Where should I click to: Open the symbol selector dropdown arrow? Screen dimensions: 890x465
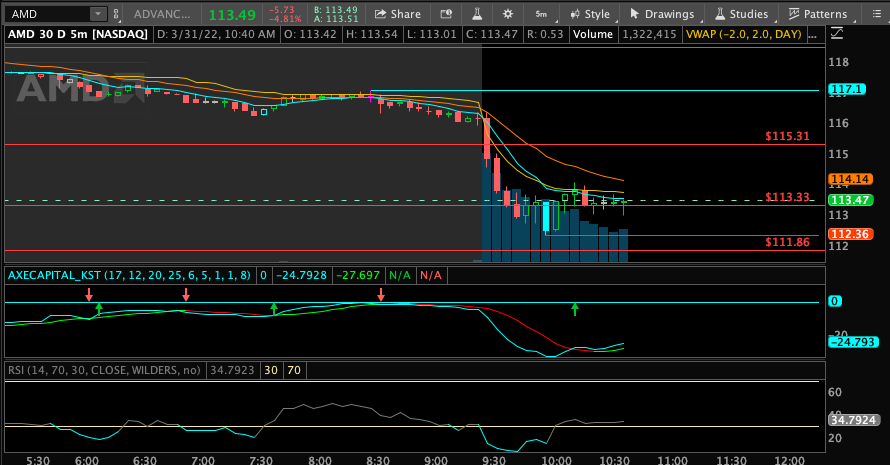[x=98, y=14]
